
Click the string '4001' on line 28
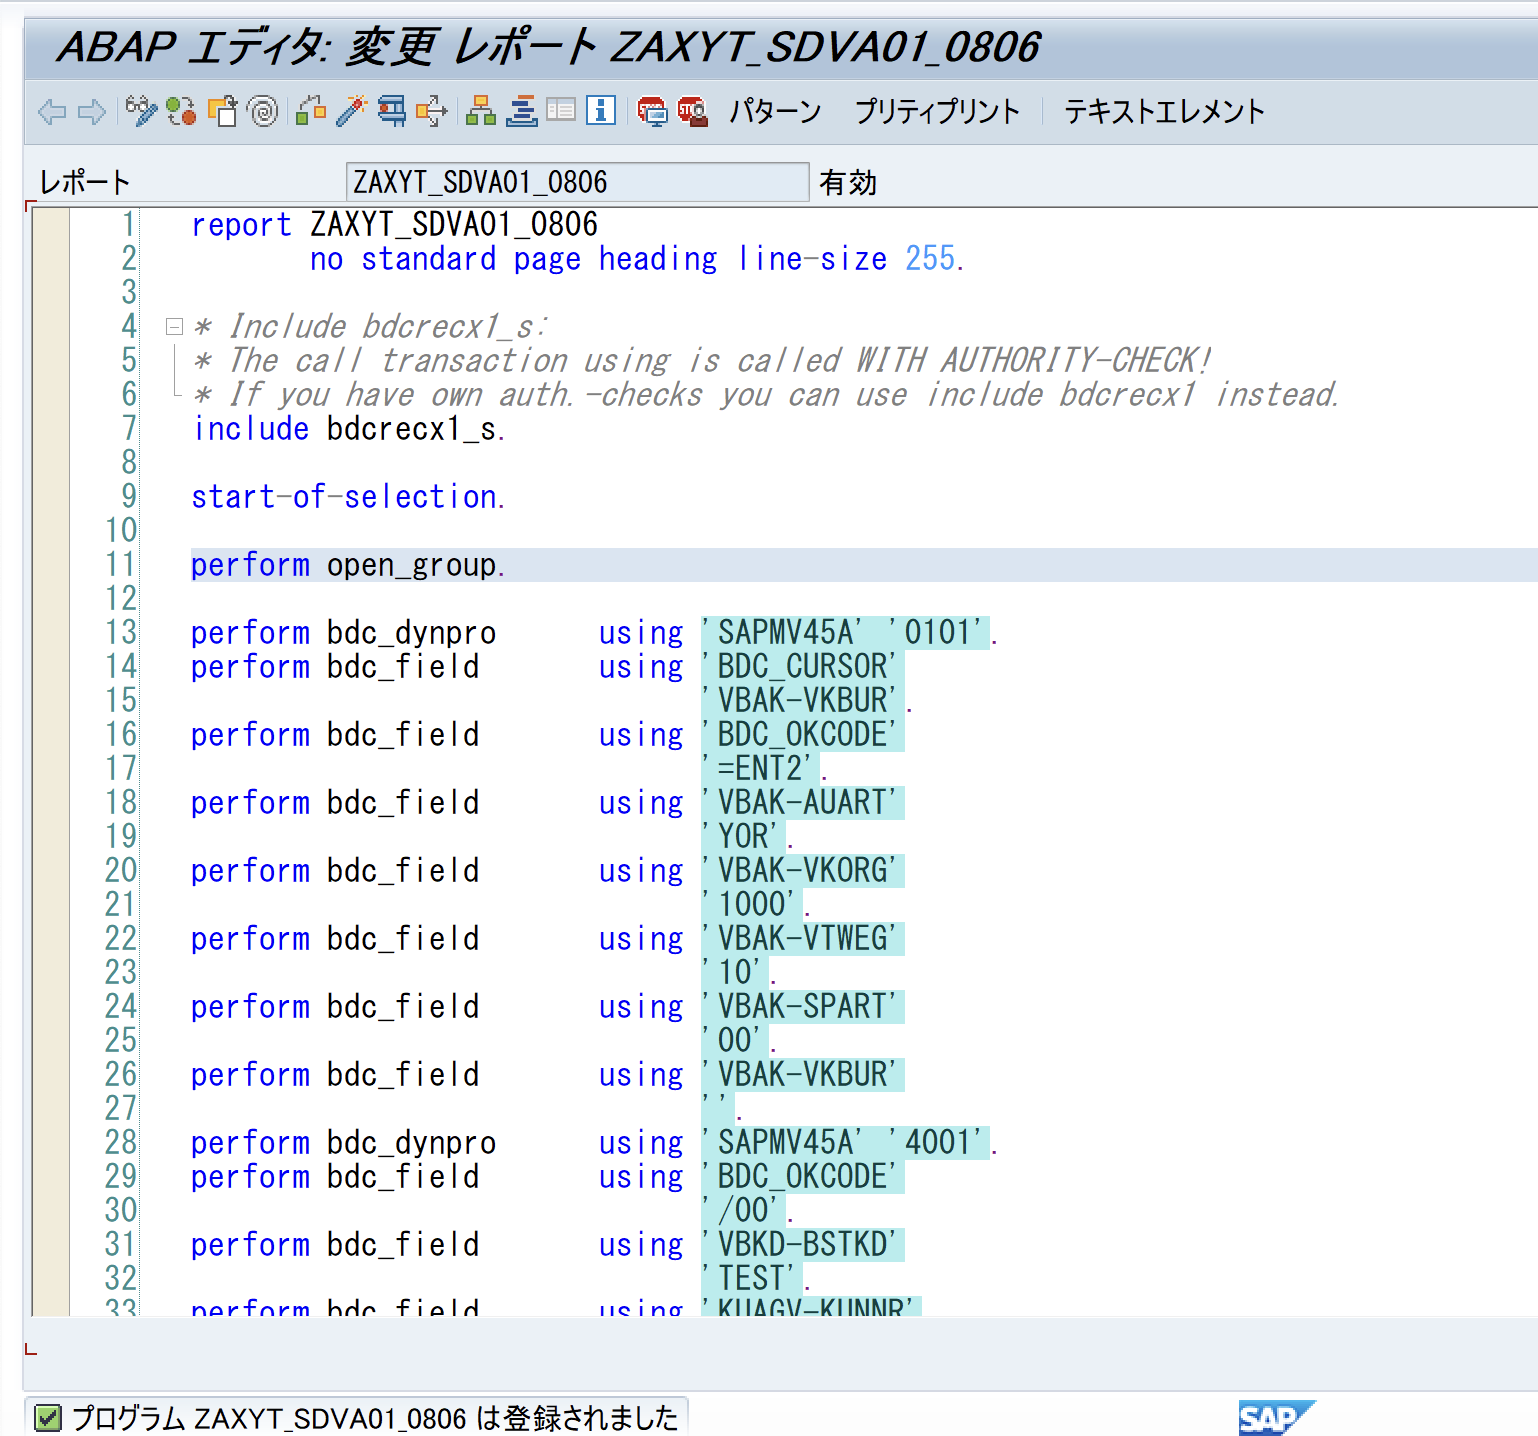(x=938, y=1143)
